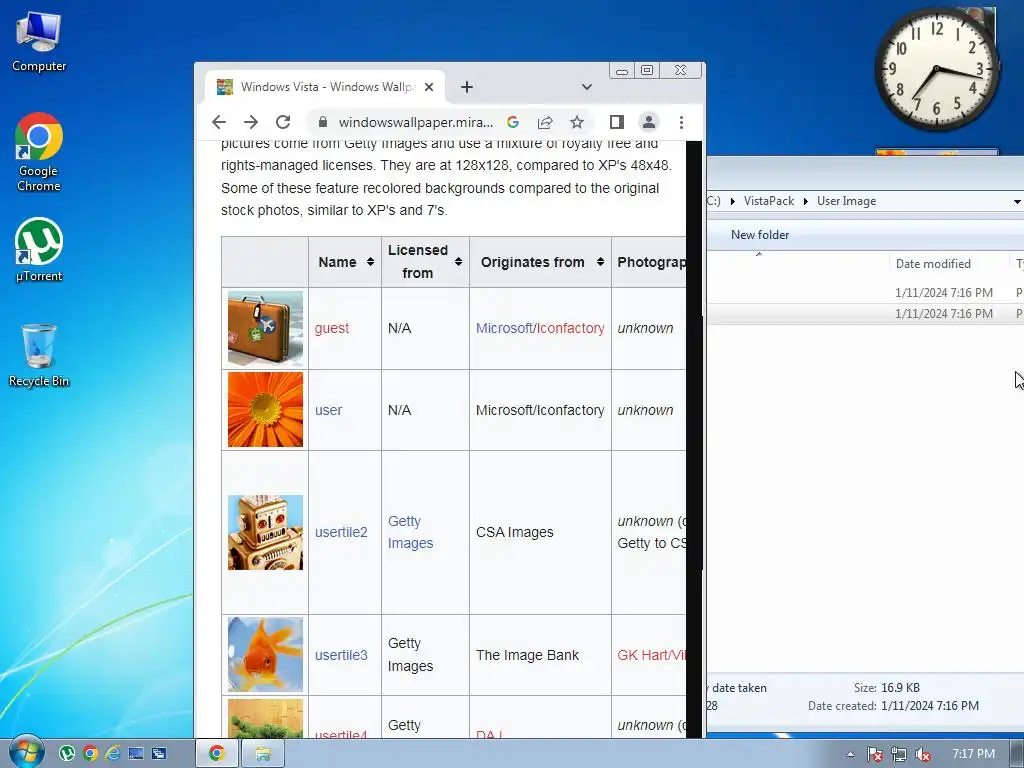Show hidden tray icons arrow
This screenshot has width=1024, height=768.
pos(850,754)
